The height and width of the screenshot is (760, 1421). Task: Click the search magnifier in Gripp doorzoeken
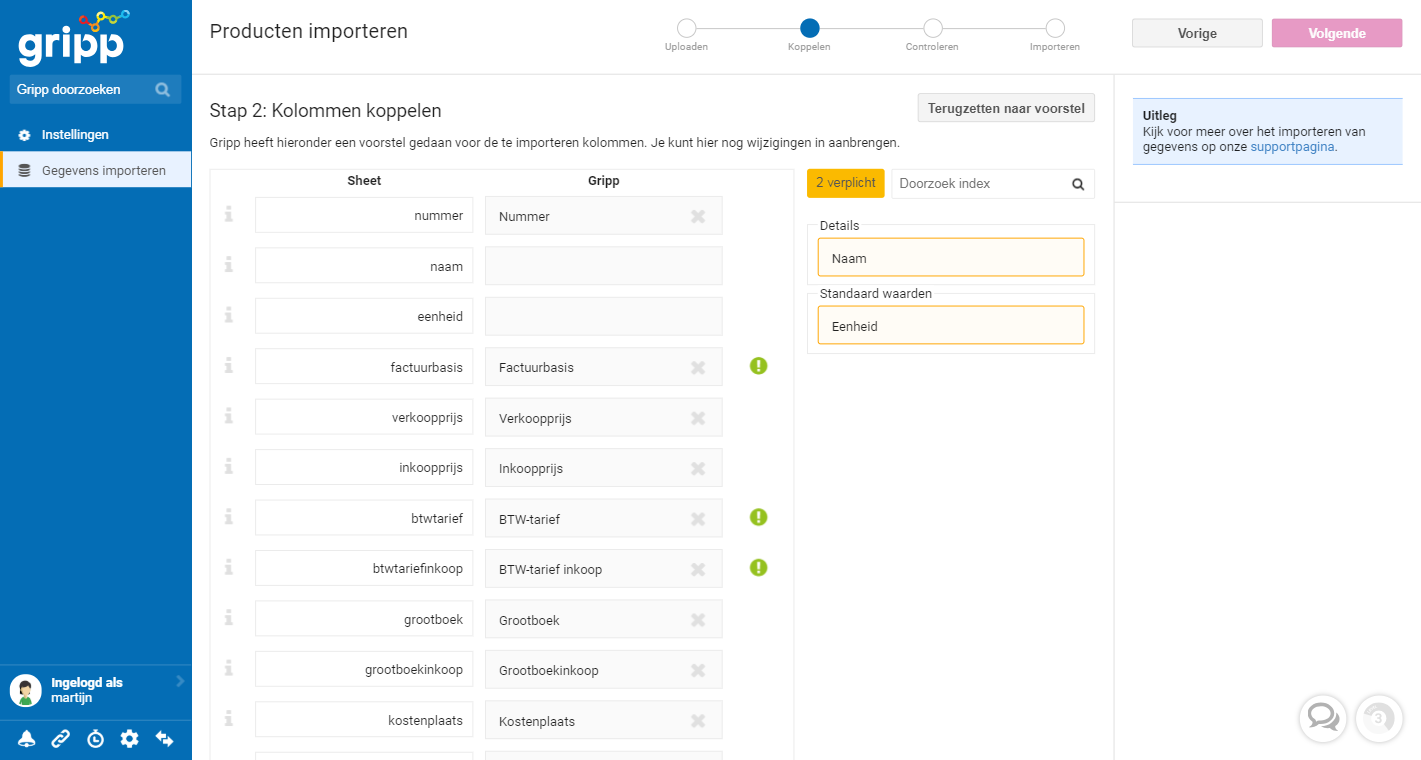pos(163,90)
